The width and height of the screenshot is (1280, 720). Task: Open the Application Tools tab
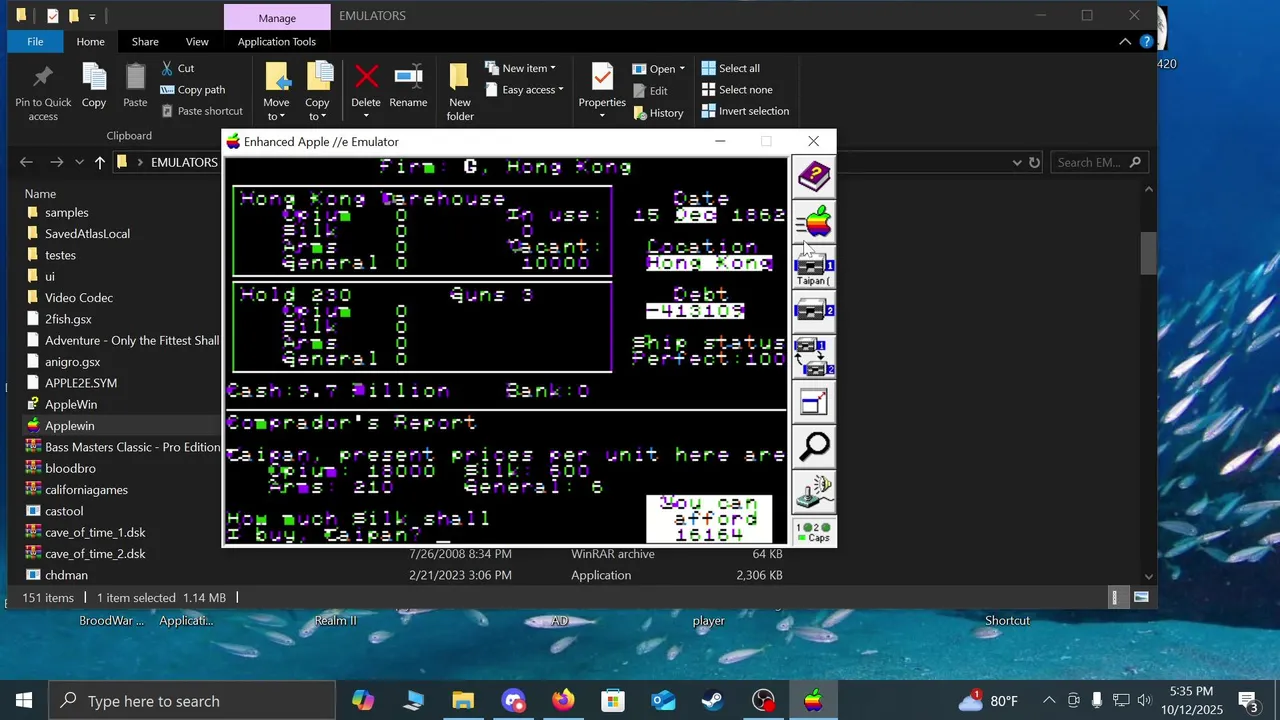pos(277,41)
